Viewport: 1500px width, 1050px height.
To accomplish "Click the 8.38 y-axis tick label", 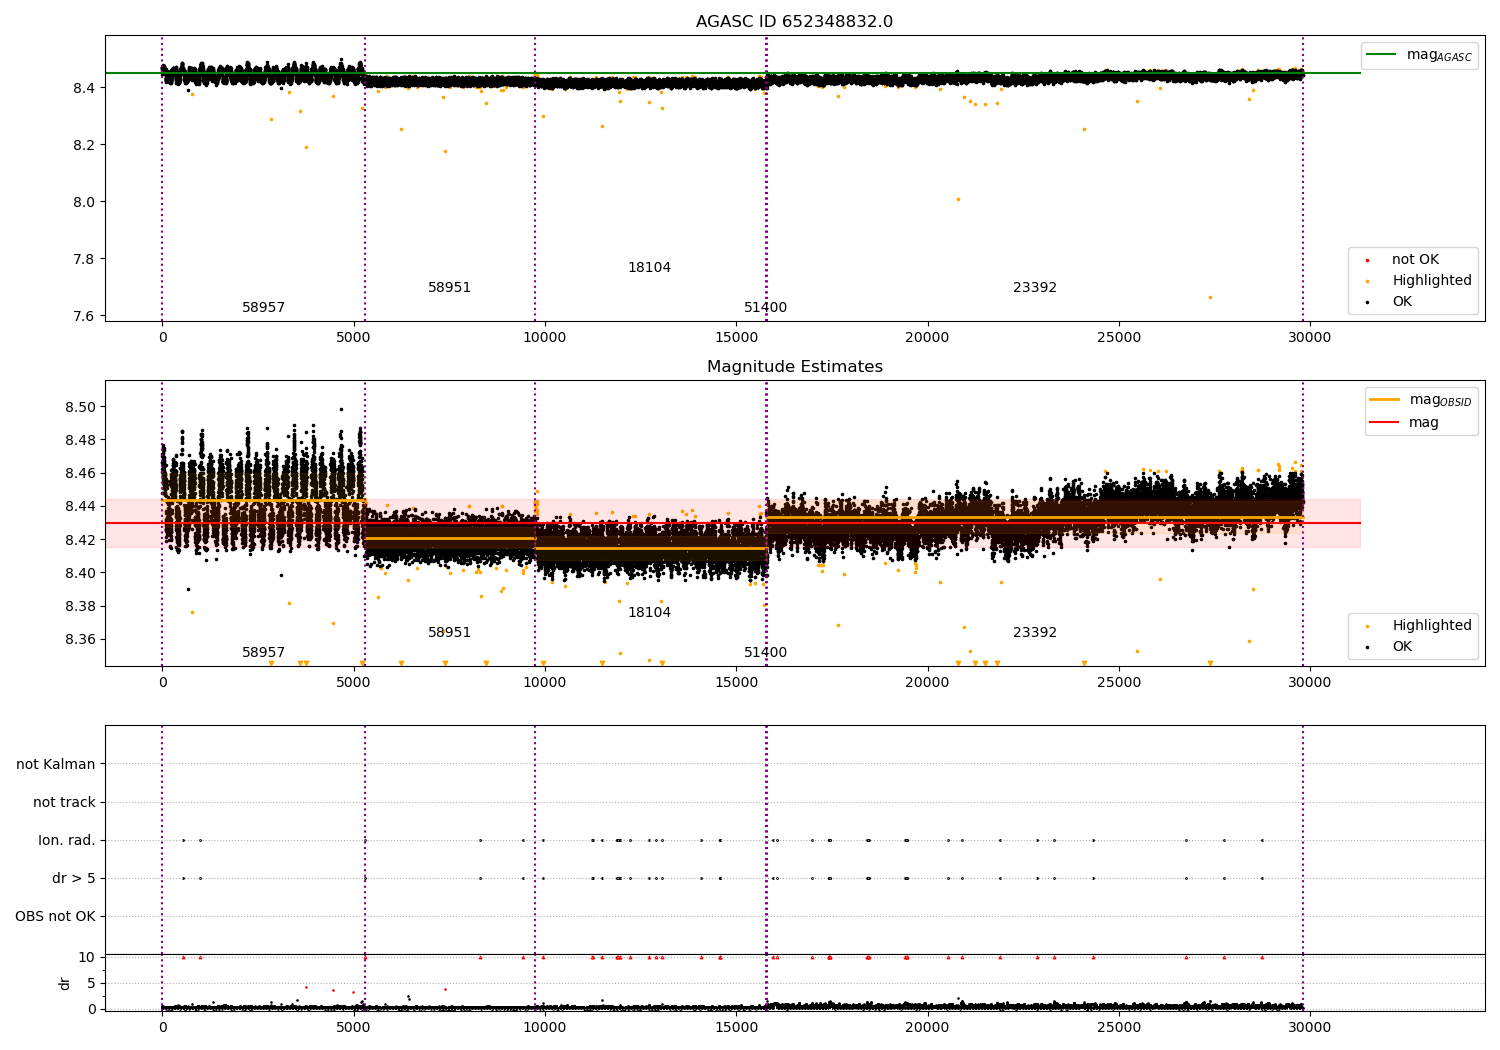I will 81,606.
